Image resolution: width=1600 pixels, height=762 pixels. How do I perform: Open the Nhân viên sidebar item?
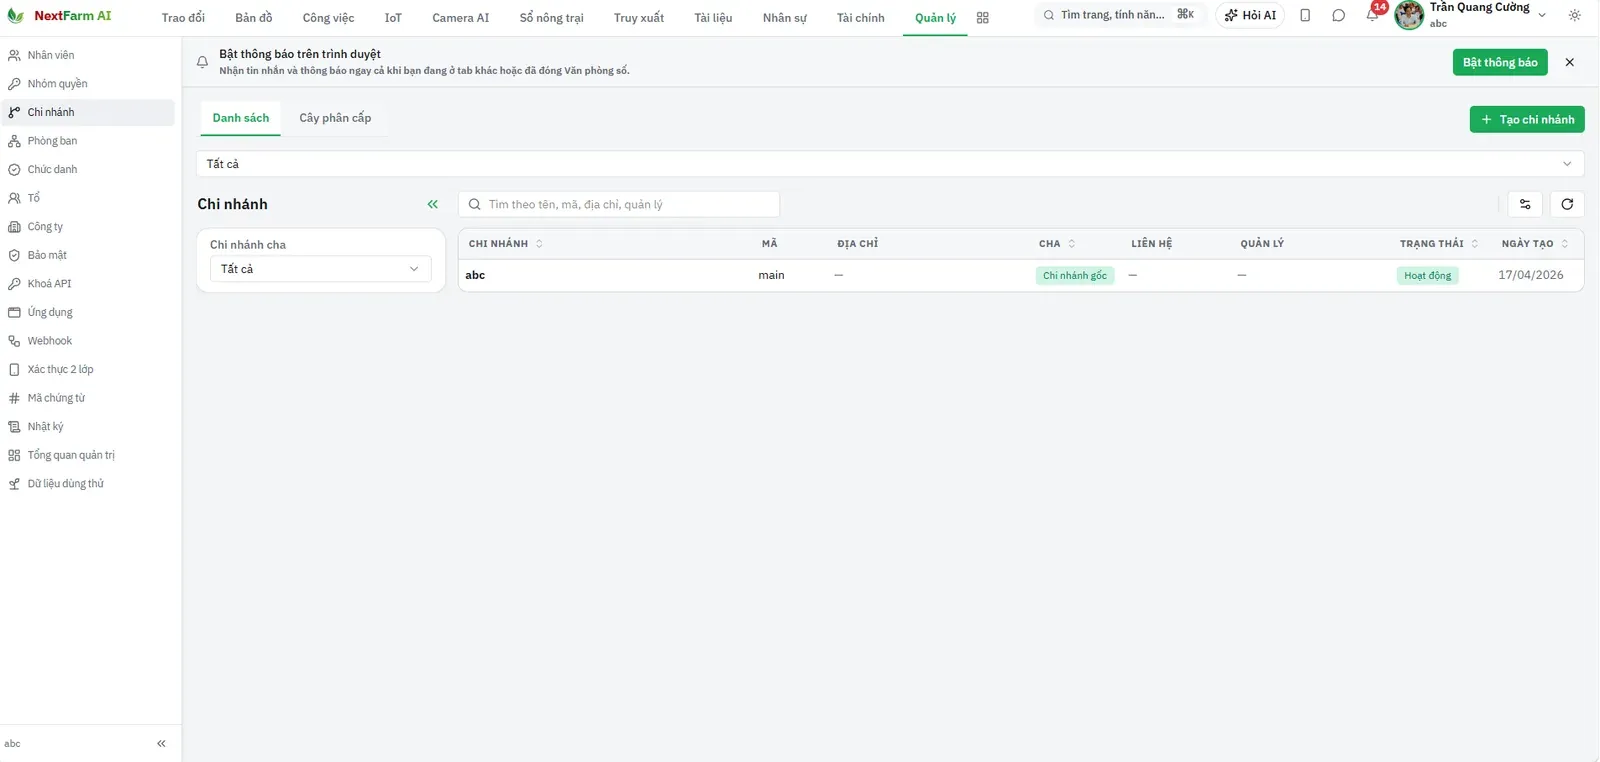[x=88, y=55]
